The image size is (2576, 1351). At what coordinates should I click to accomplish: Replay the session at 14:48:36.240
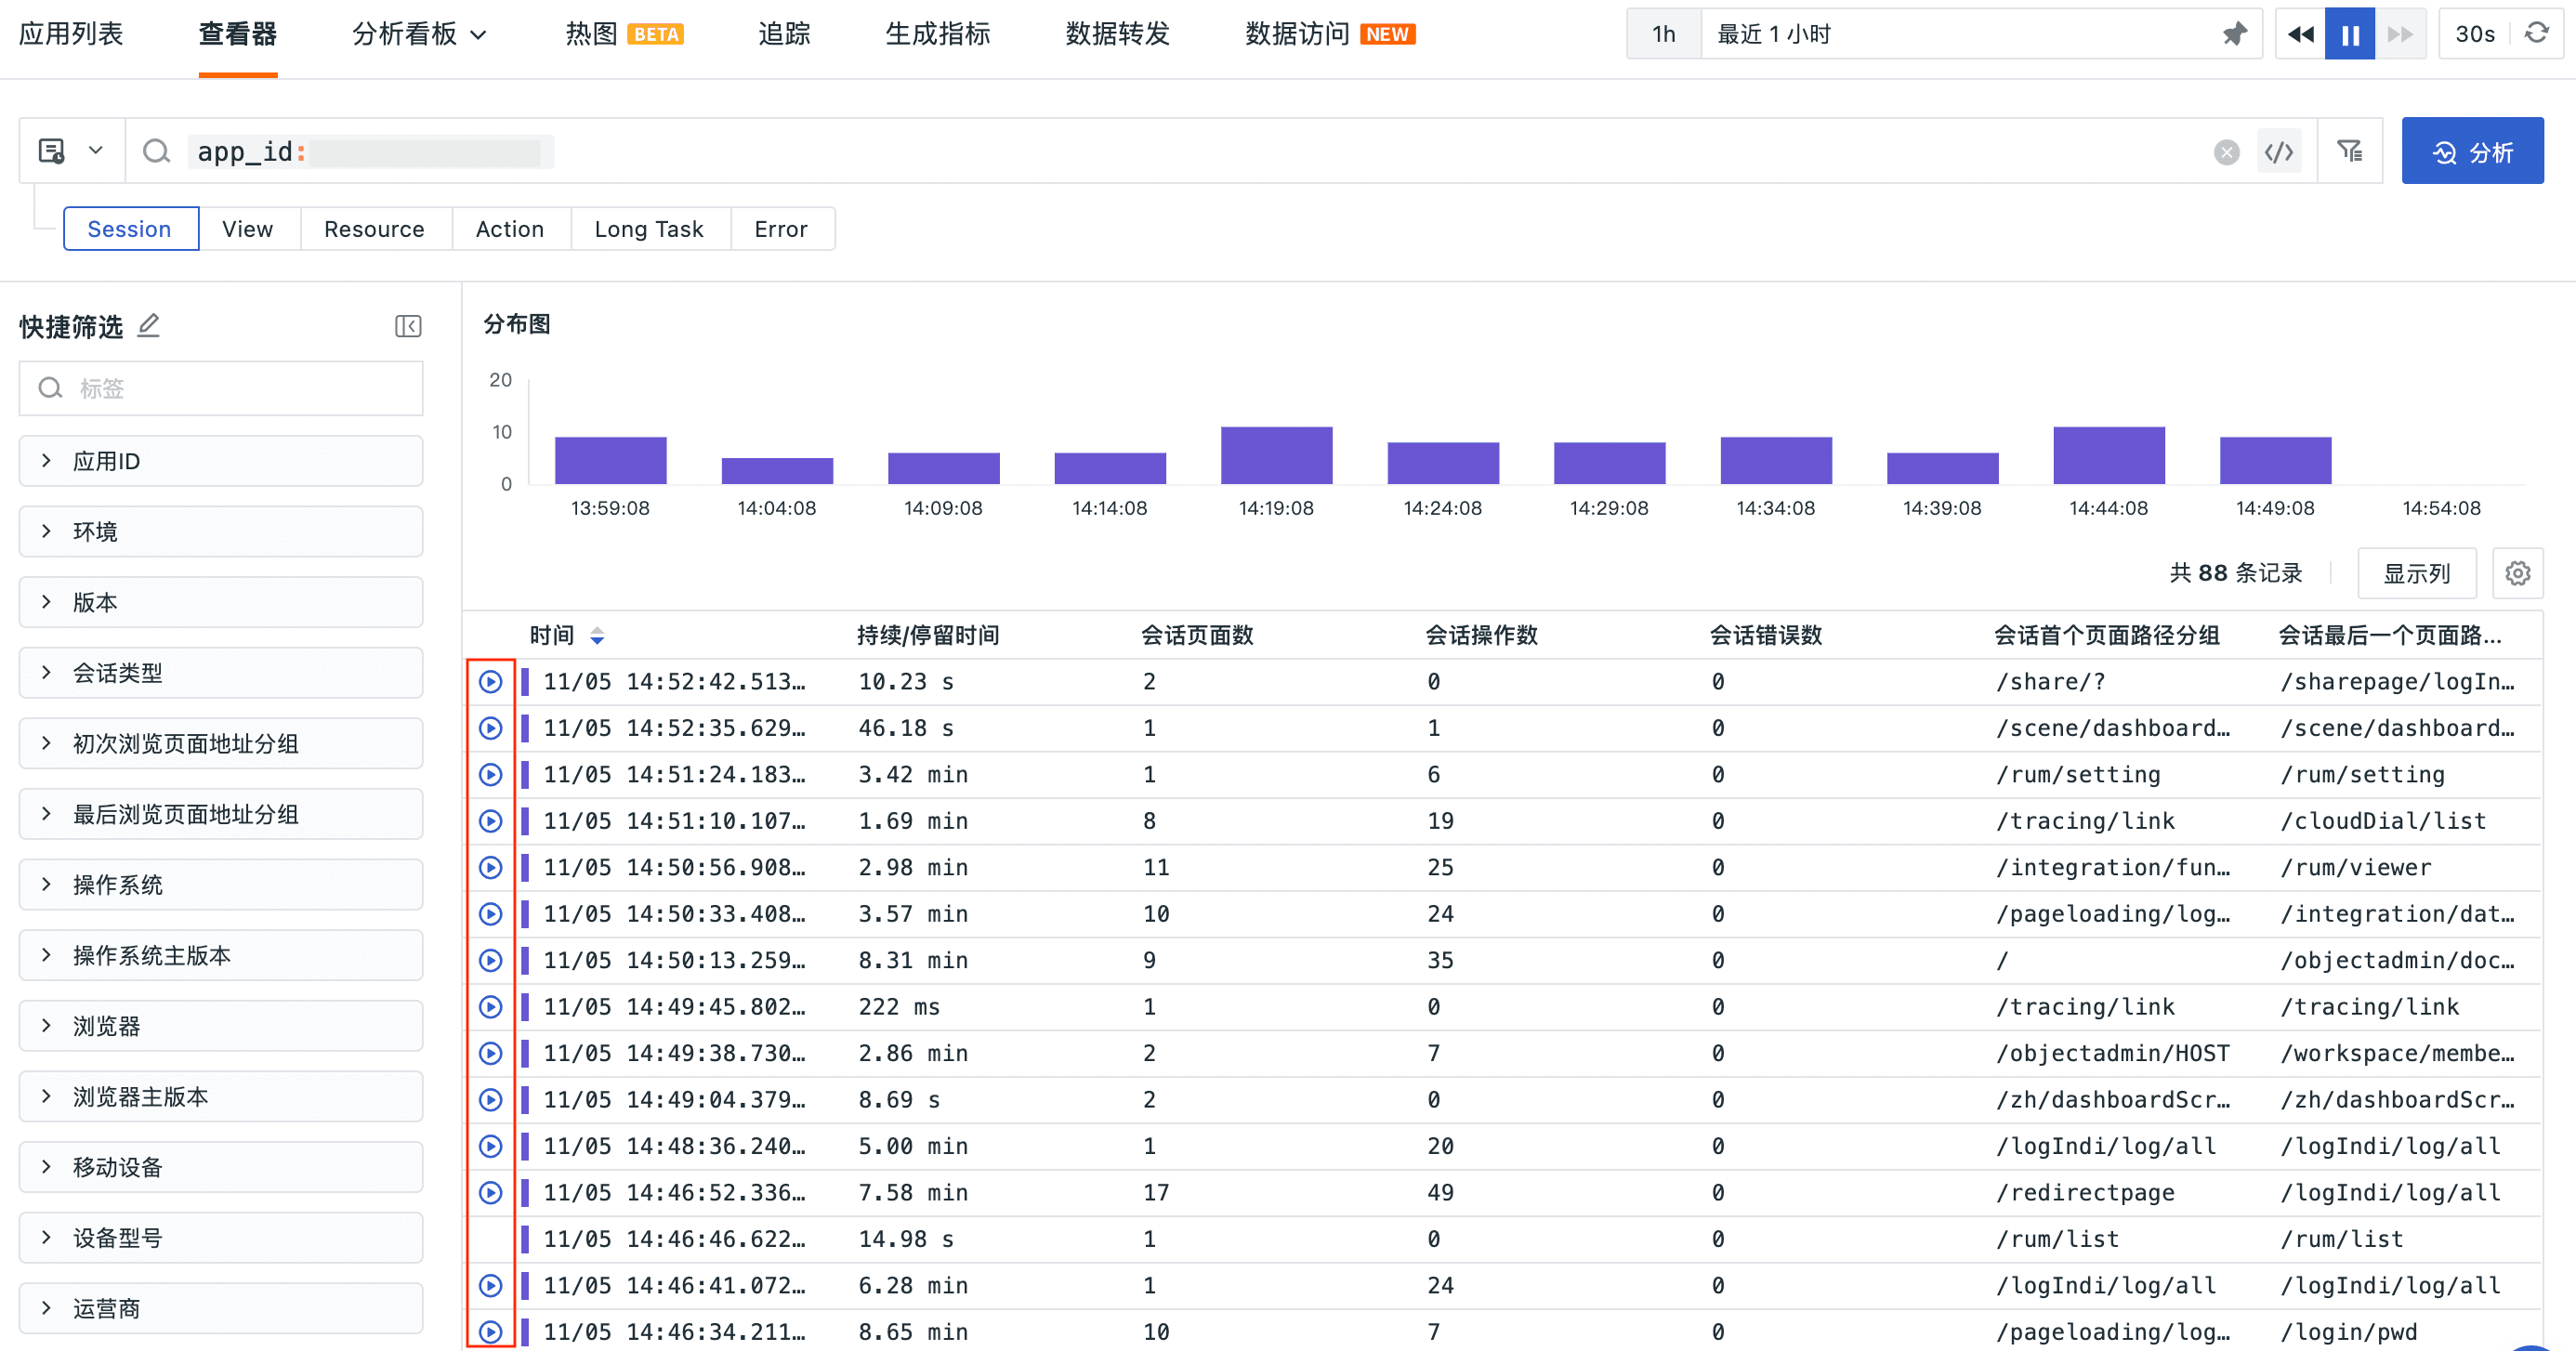coord(490,1147)
